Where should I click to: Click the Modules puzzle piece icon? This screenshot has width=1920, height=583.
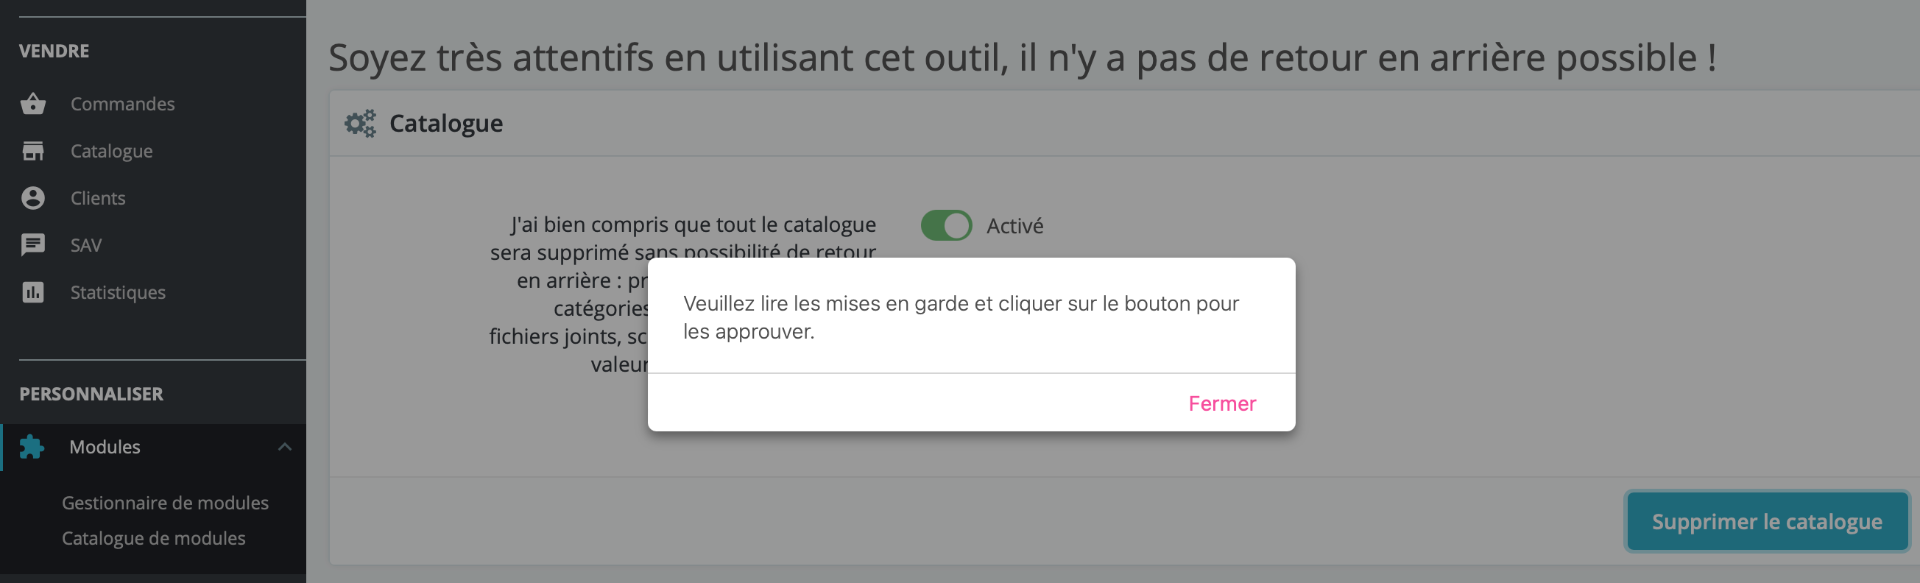coord(32,447)
